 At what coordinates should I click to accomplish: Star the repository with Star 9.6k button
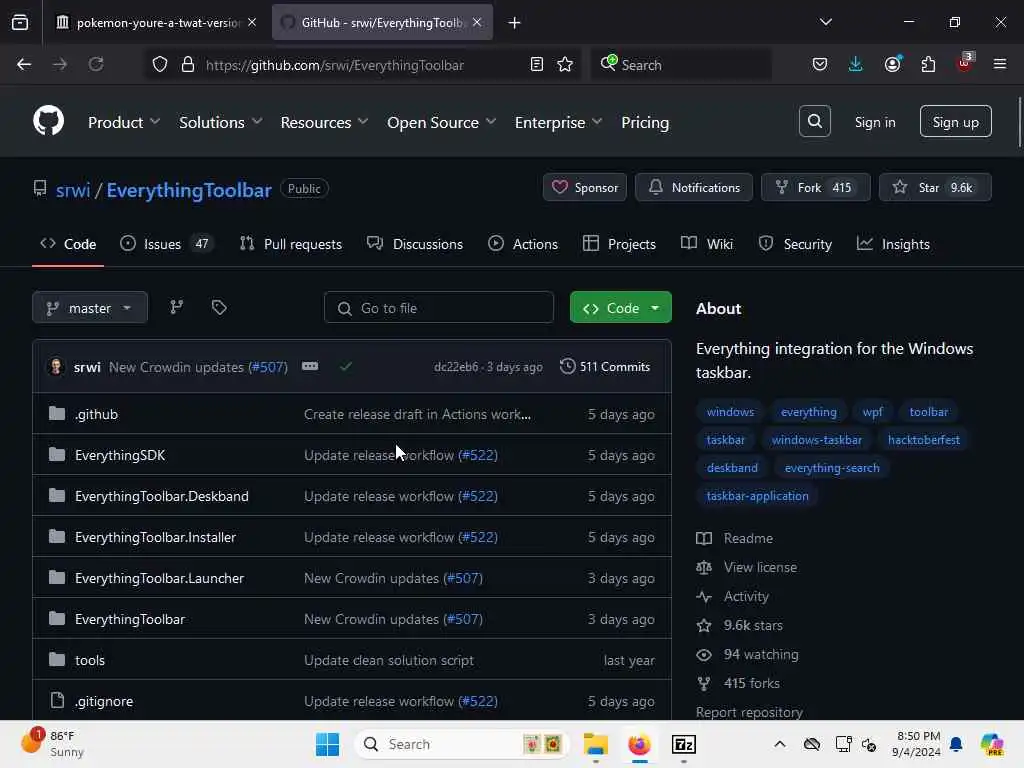tap(935, 187)
